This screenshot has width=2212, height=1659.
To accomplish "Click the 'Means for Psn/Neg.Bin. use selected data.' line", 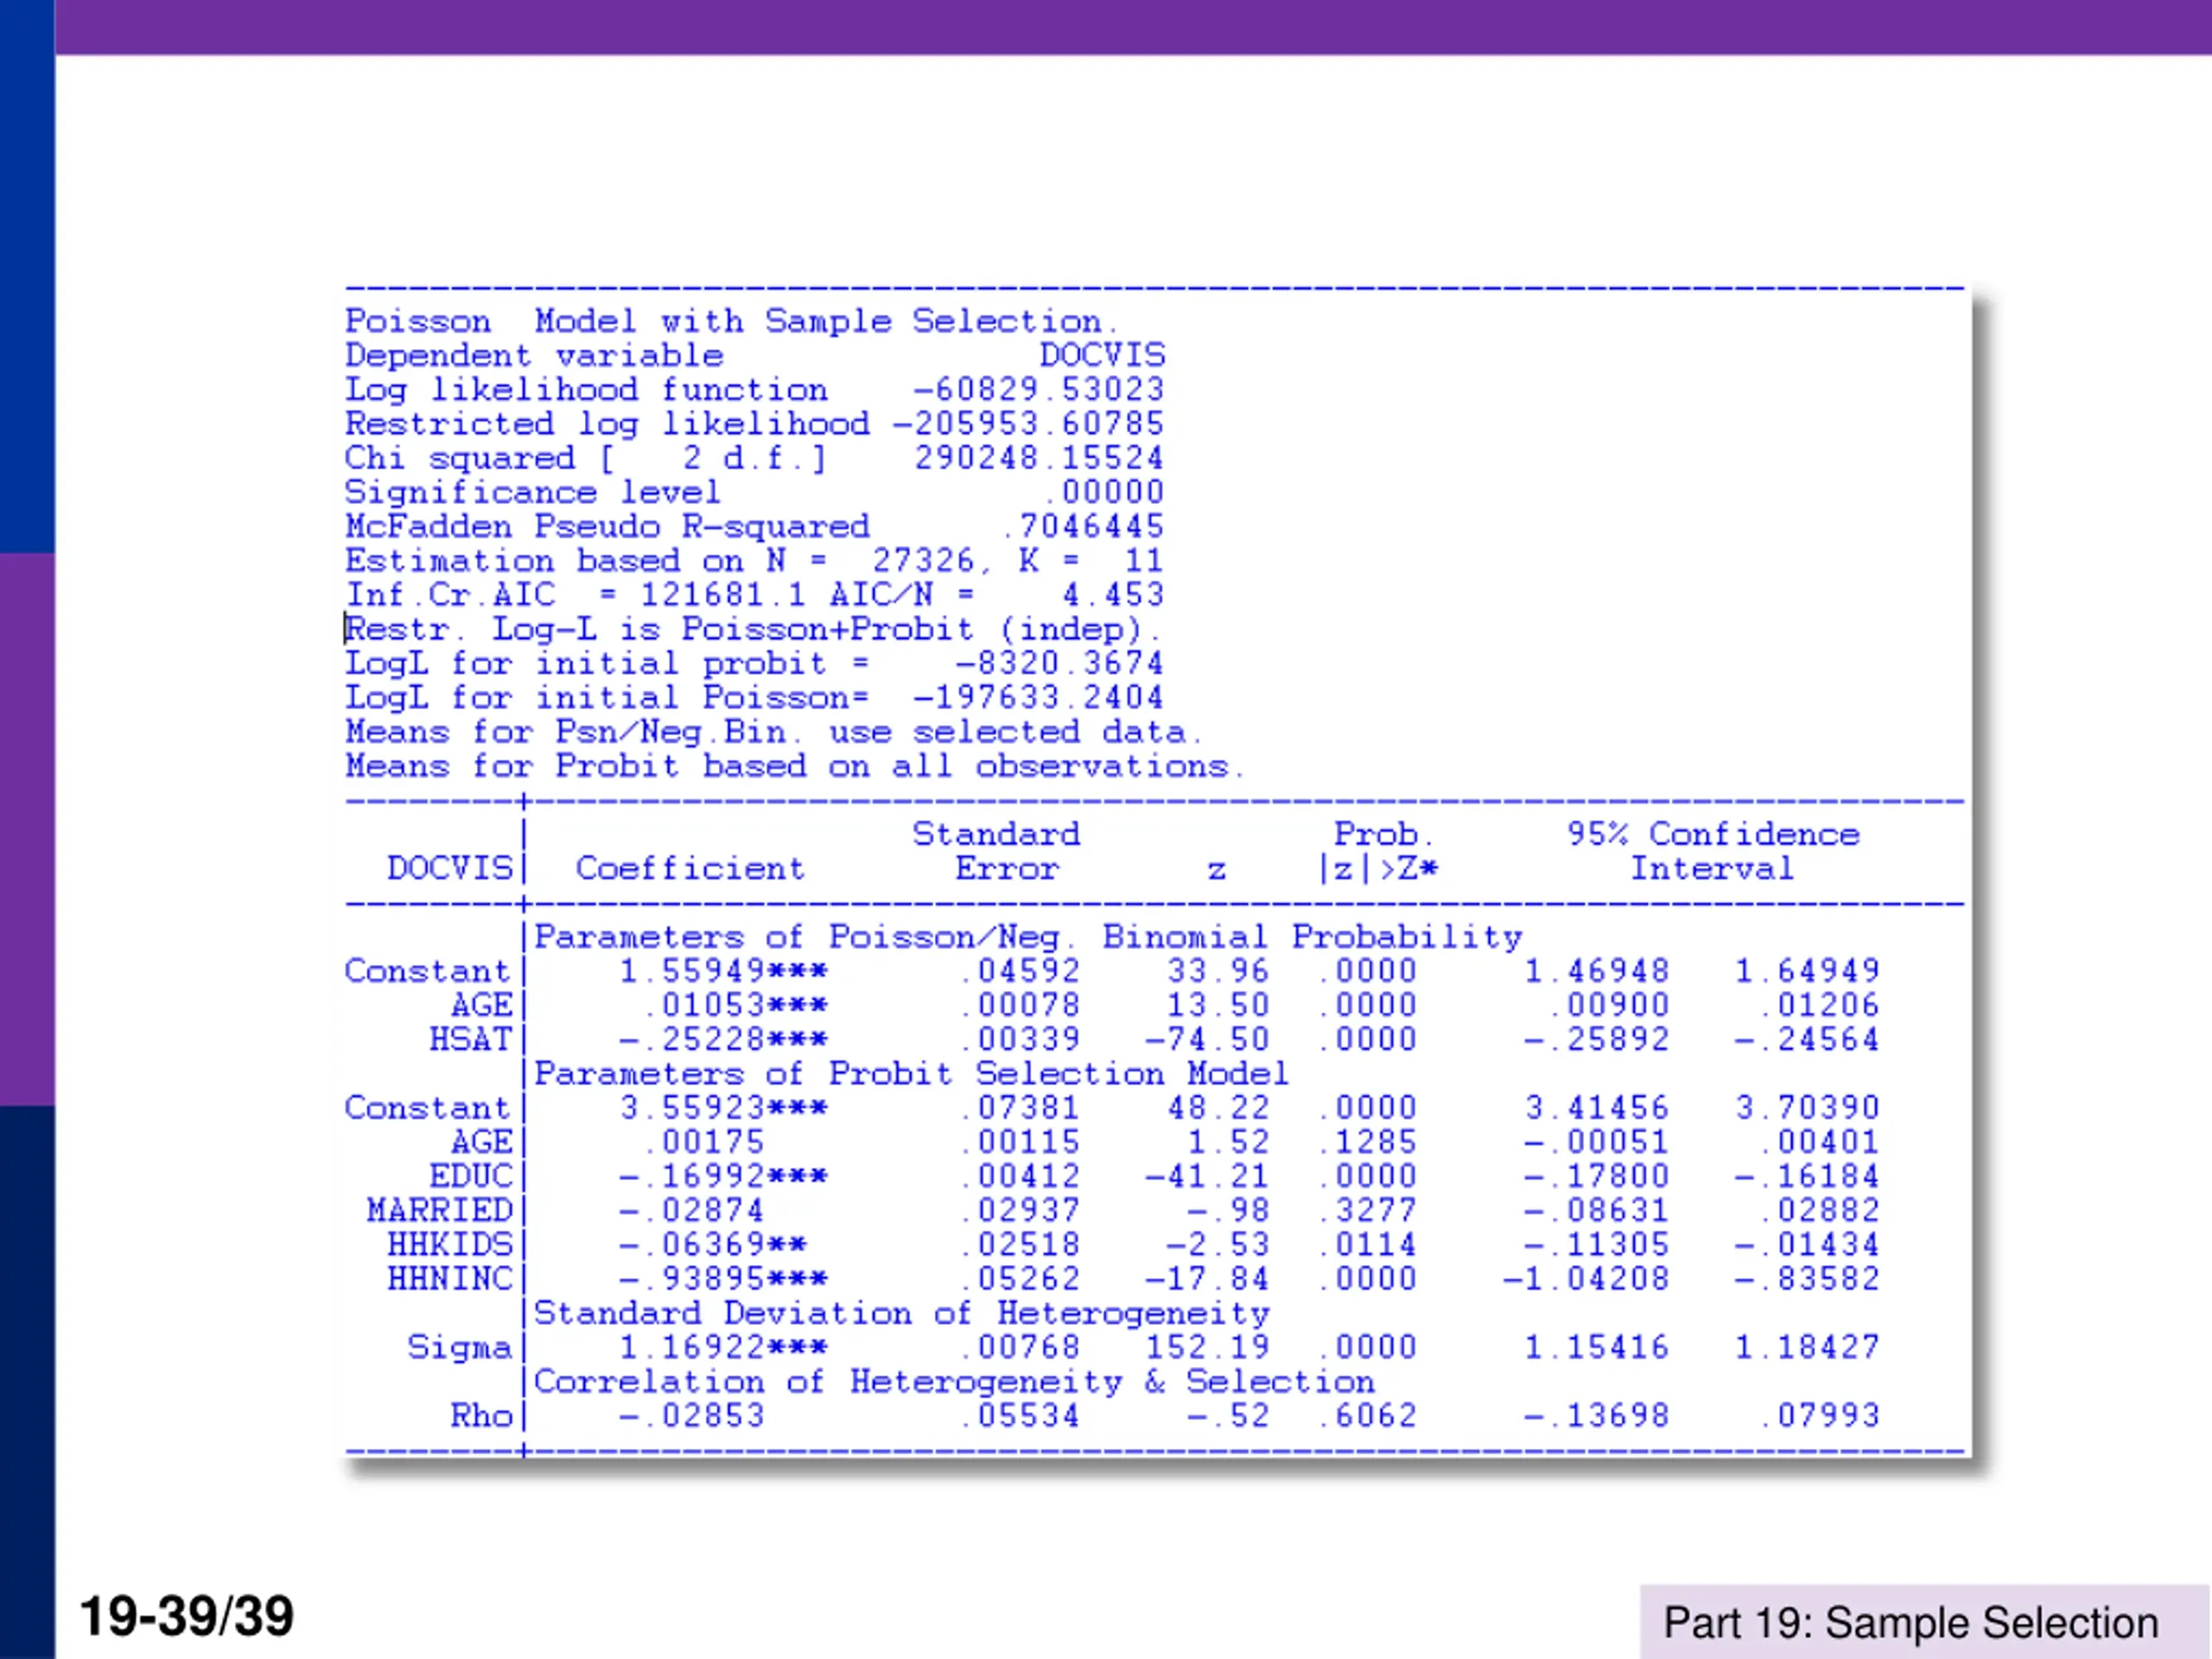I will (x=773, y=732).
